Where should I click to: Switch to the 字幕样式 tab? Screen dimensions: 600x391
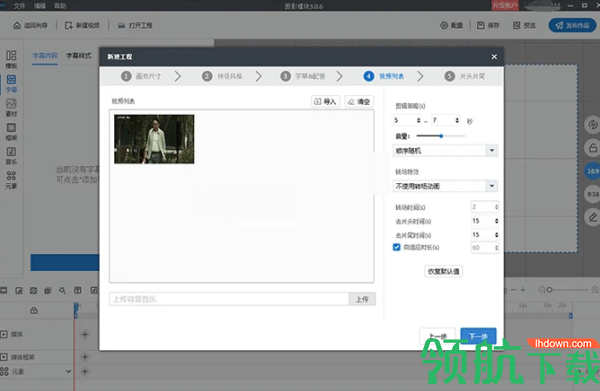pyautogui.click(x=79, y=56)
